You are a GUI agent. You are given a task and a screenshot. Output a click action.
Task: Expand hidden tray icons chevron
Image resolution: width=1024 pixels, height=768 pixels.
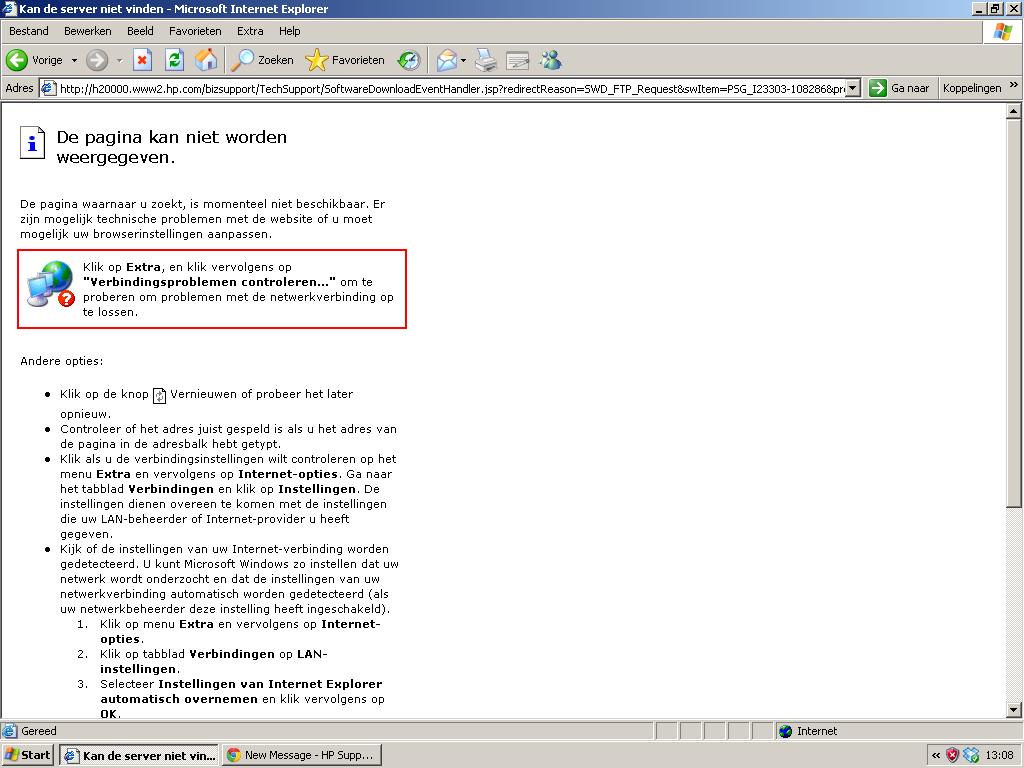pos(936,756)
